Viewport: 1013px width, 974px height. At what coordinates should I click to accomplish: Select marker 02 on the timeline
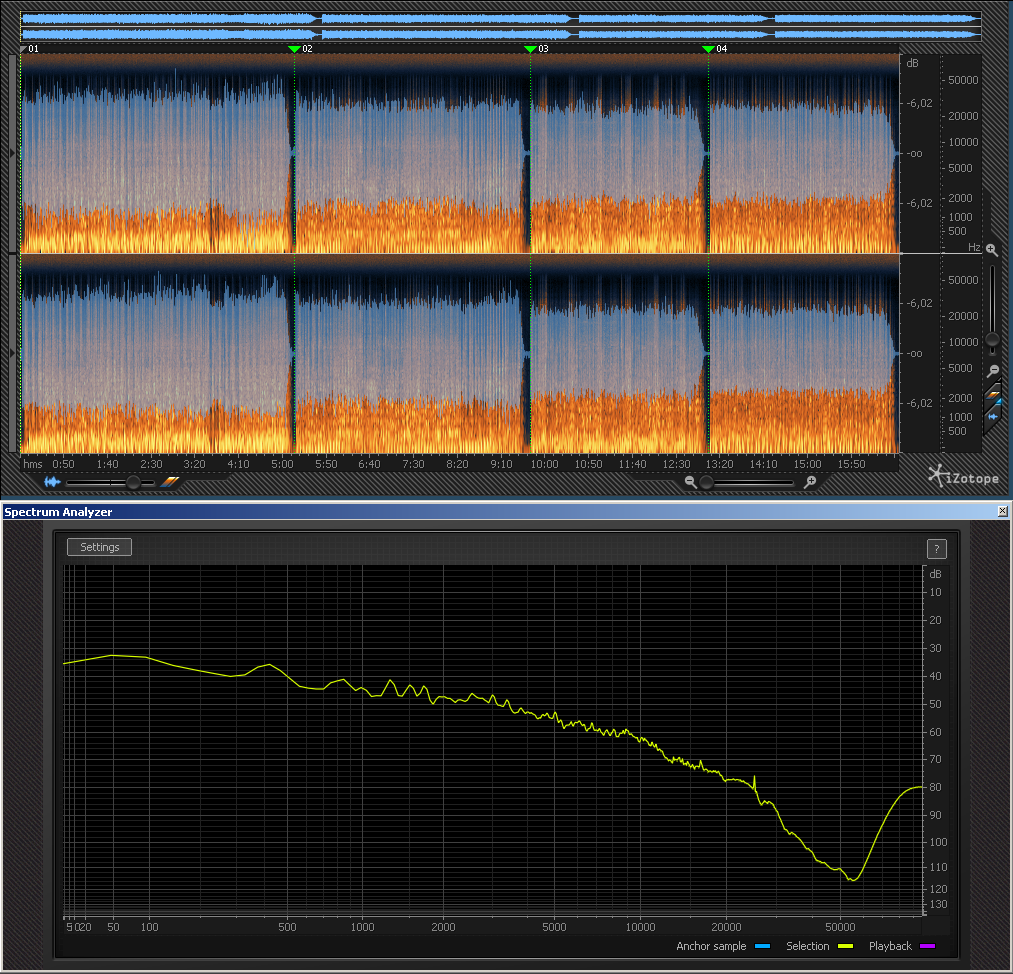(294, 49)
